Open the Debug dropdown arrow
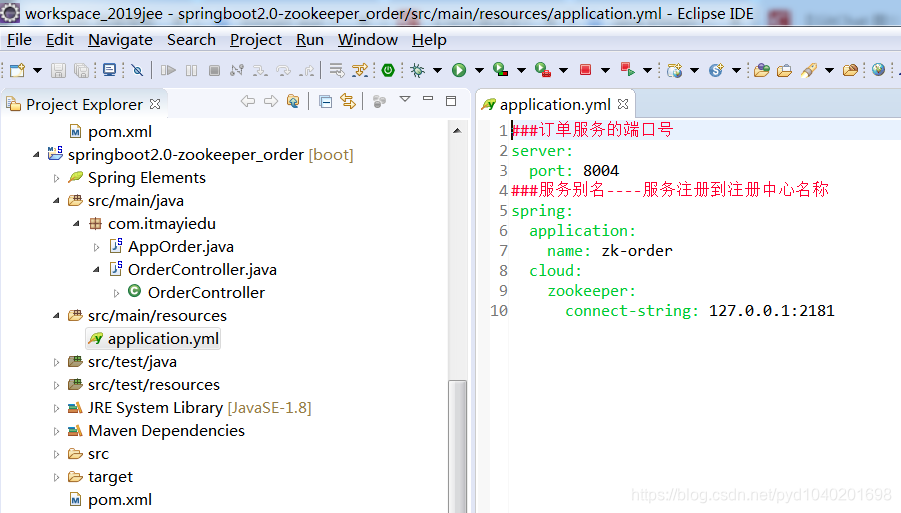Screen dimensions: 901x513 [x=437, y=71]
